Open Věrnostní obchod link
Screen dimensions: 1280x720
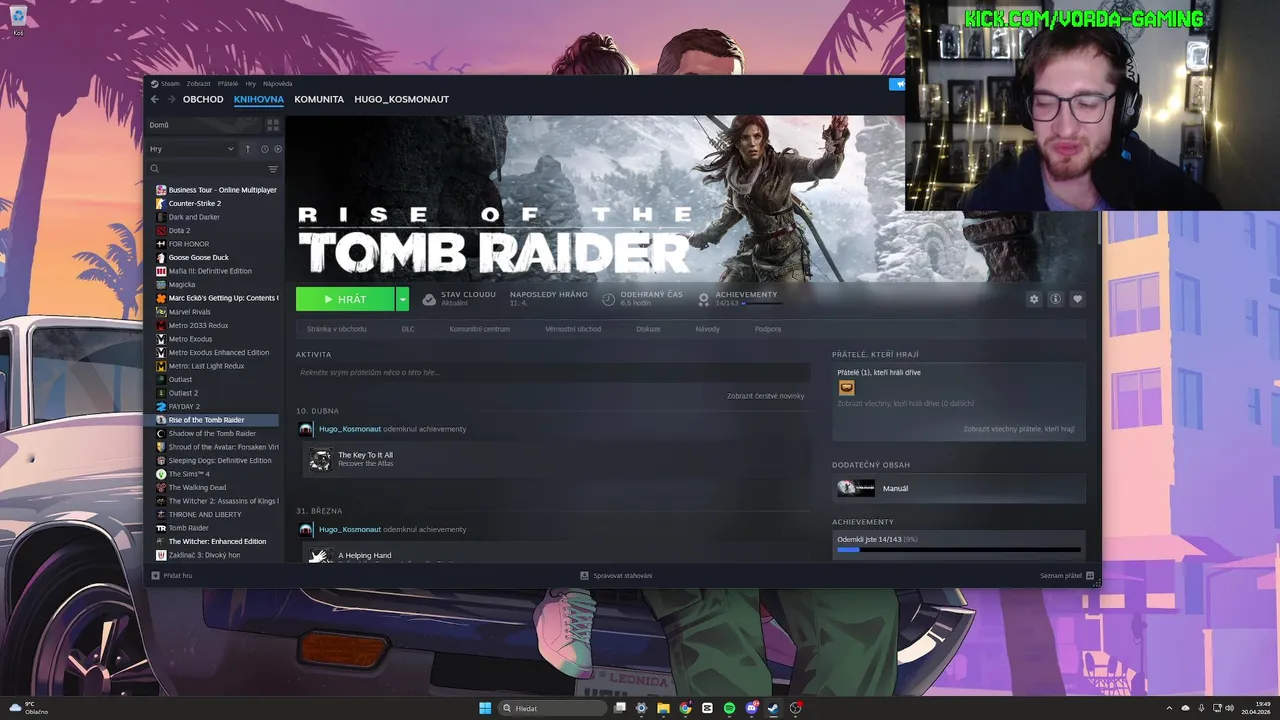click(573, 329)
